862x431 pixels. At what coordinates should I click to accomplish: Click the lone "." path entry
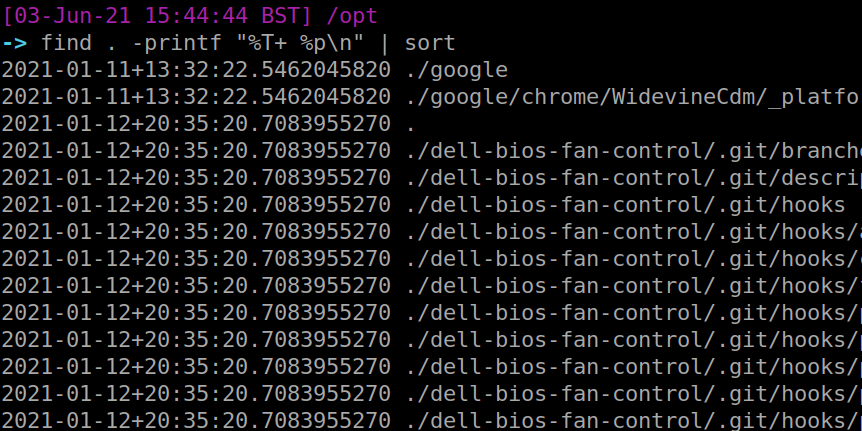(x=412, y=124)
